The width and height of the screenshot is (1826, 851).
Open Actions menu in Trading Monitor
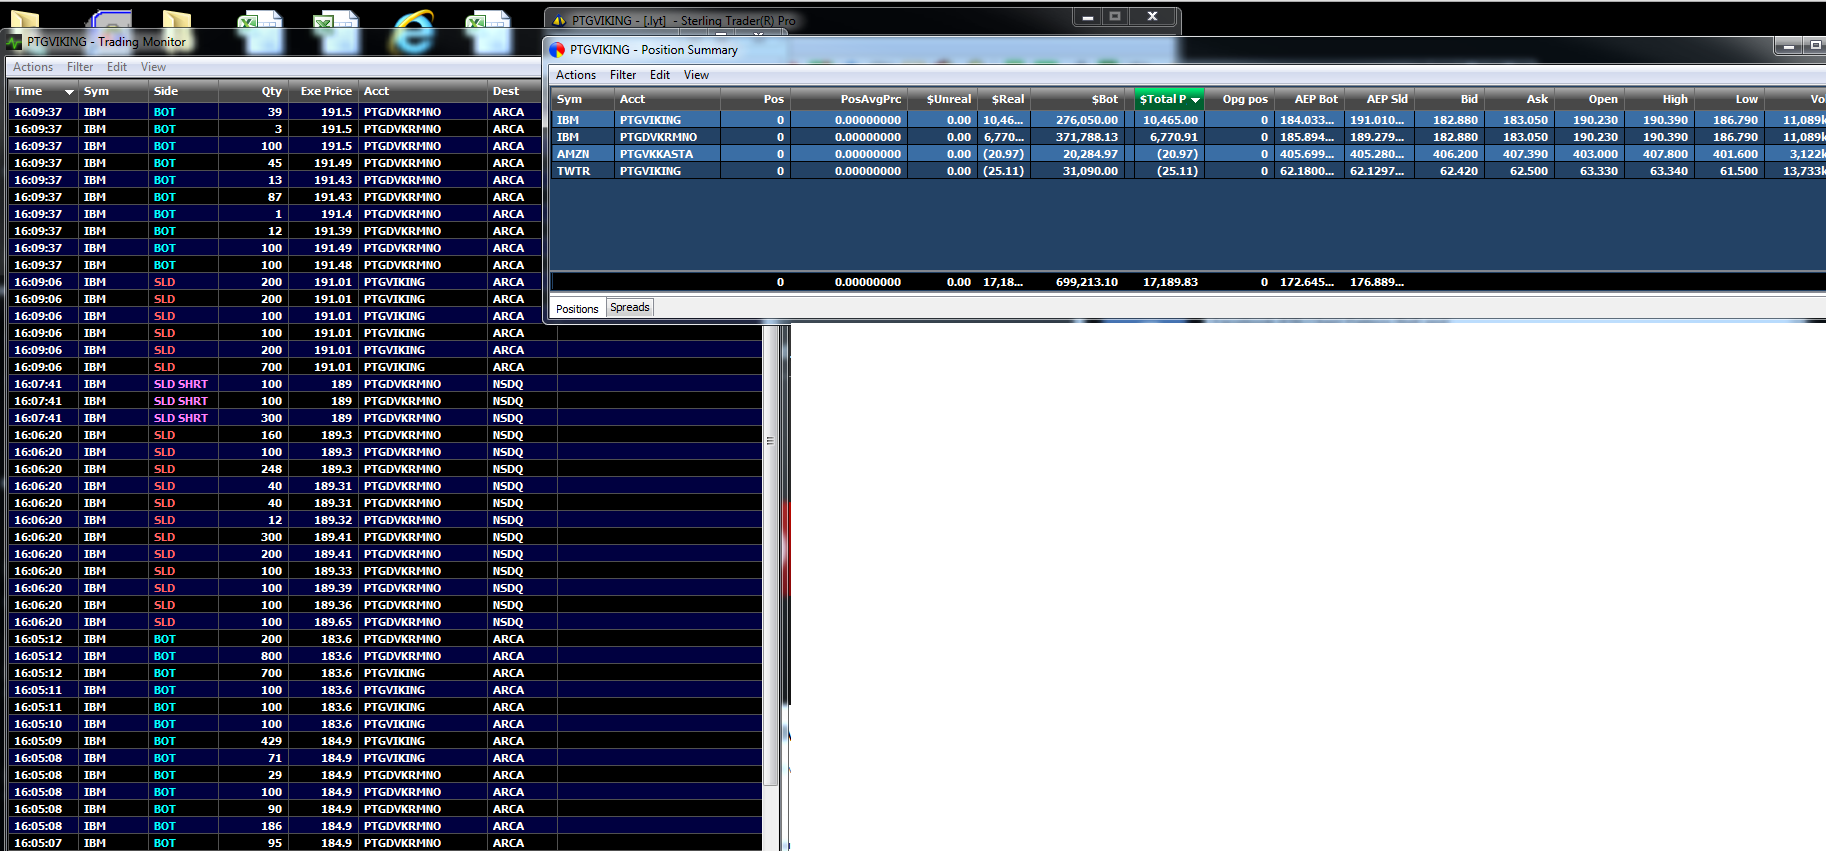(x=33, y=67)
